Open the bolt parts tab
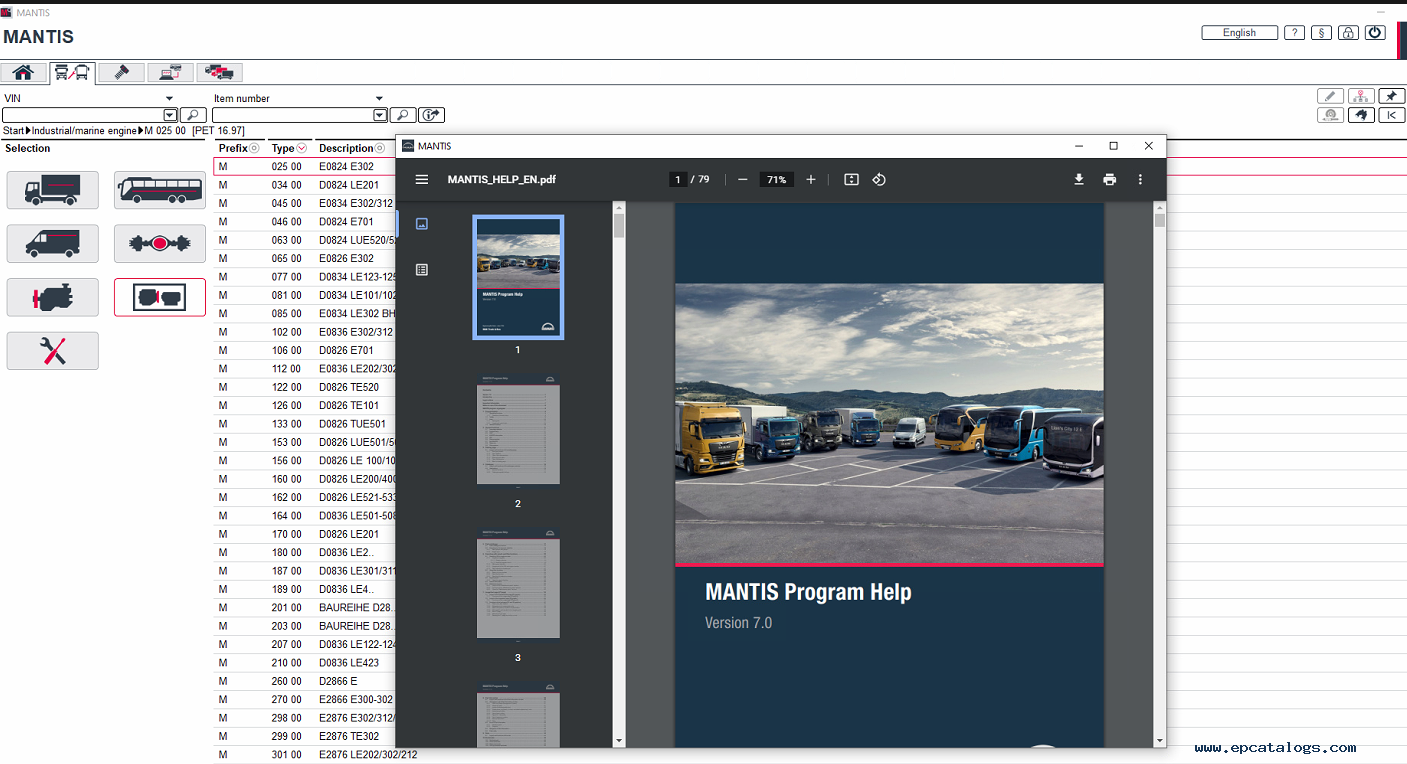 pos(121,72)
